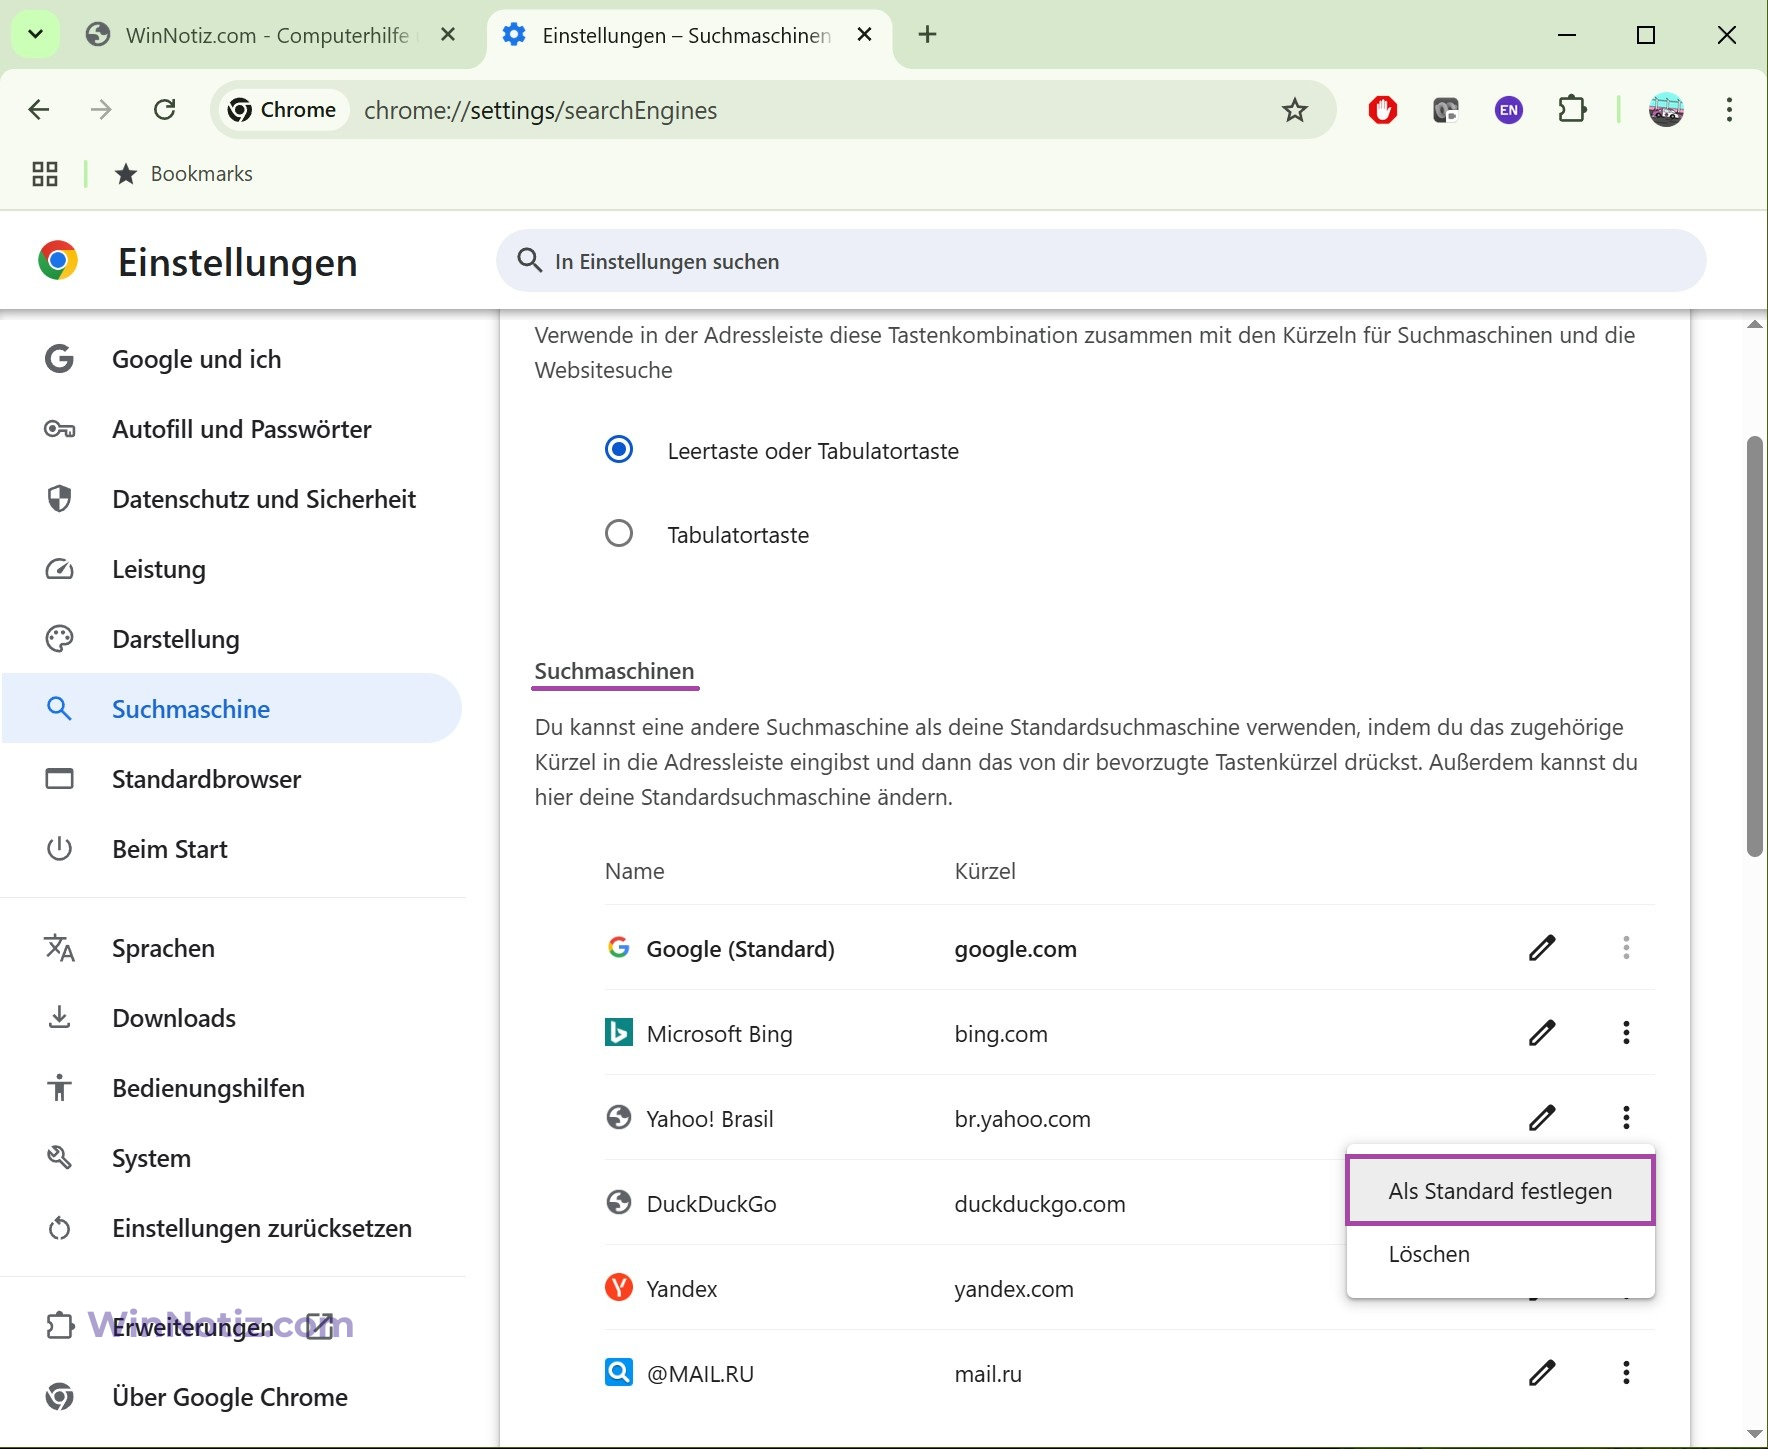The height and width of the screenshot is (1449, 1768).
Task: Choose Als Standard festlegen
Action: 1500,1191
